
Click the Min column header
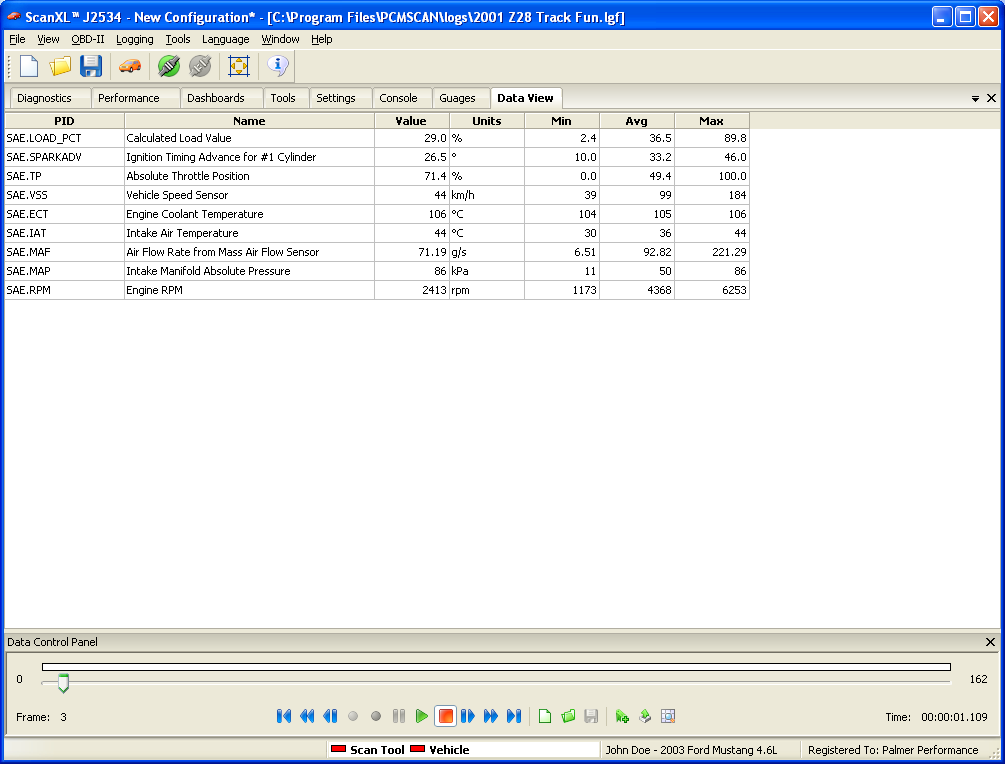point(561,120)
